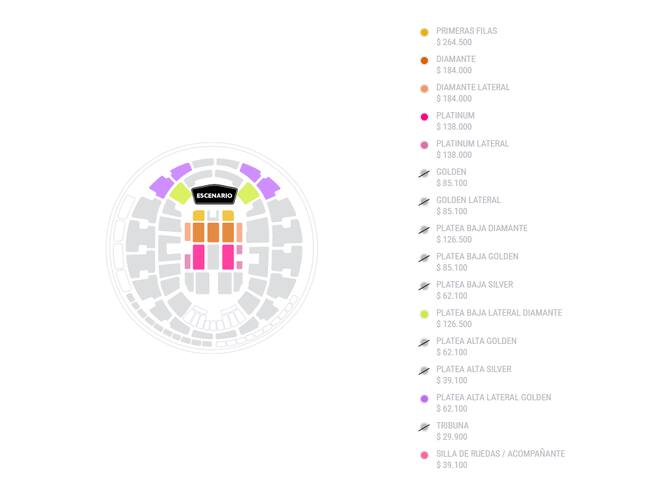Click the Platinum magenta color dot
Viewport: 650px width, 487px height.
pyautogui.click(x=424, y=117)
